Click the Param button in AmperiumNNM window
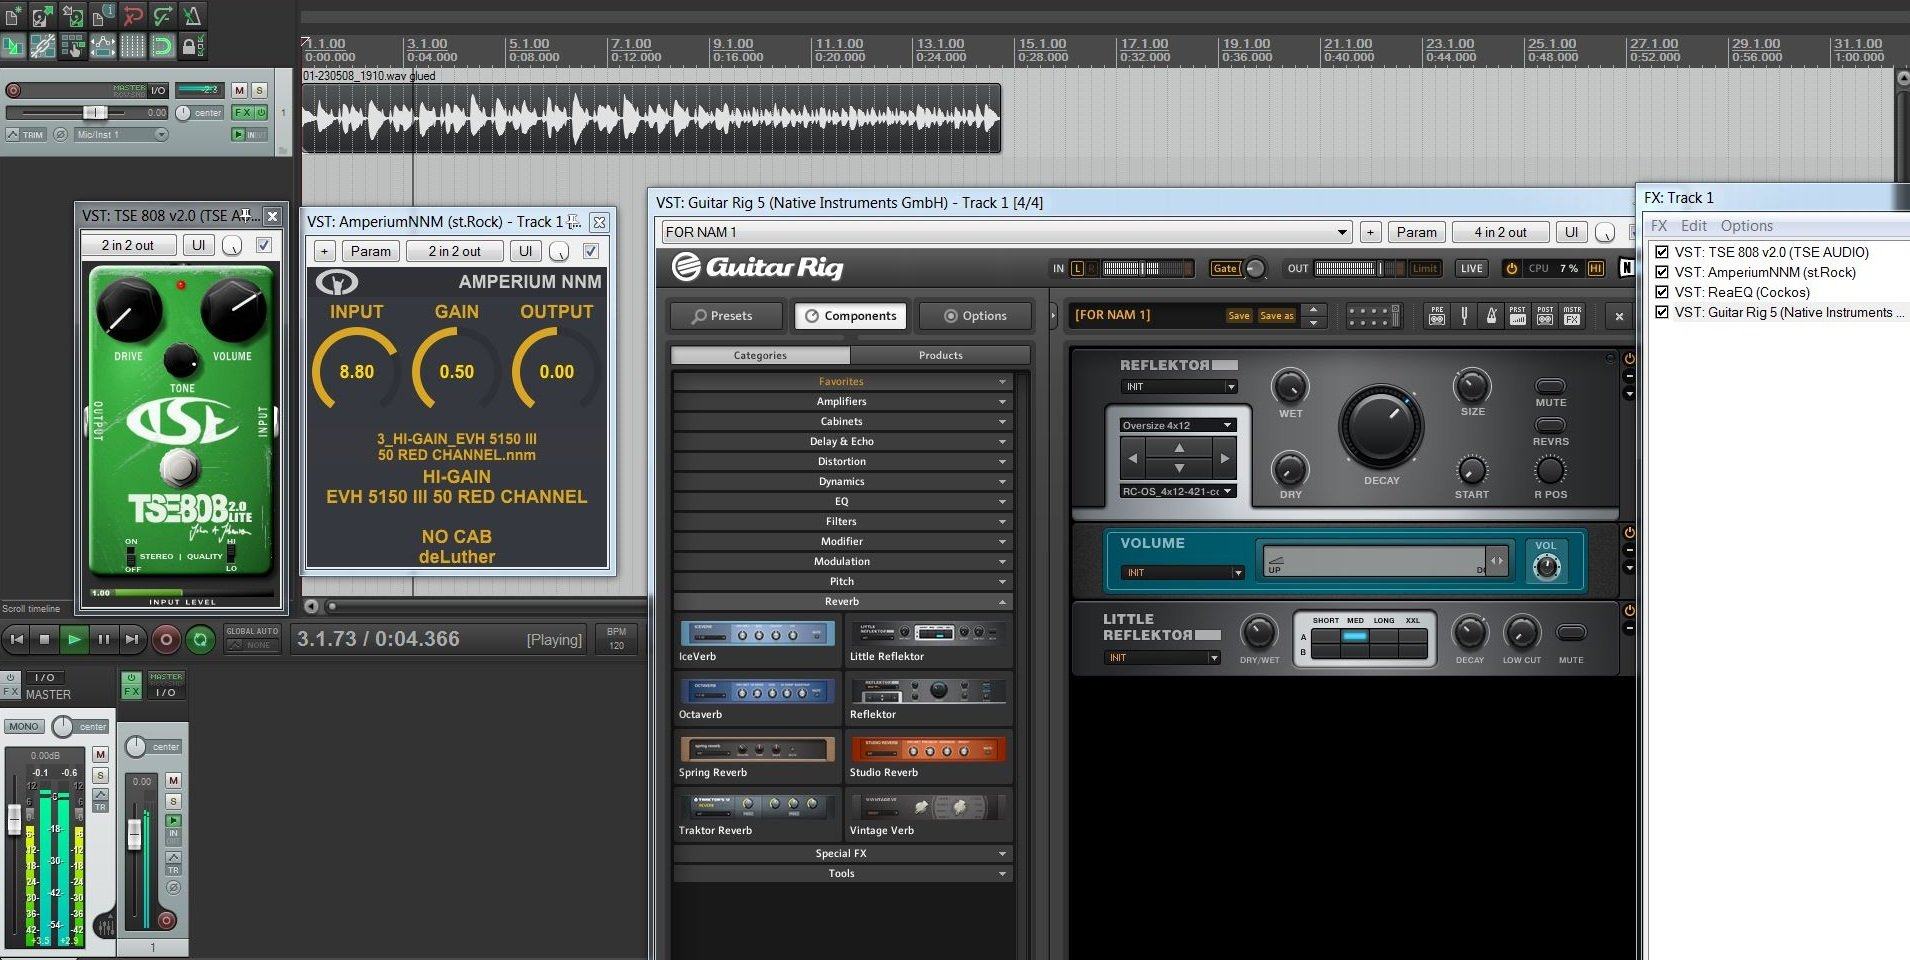 click(x=370, y=251)
